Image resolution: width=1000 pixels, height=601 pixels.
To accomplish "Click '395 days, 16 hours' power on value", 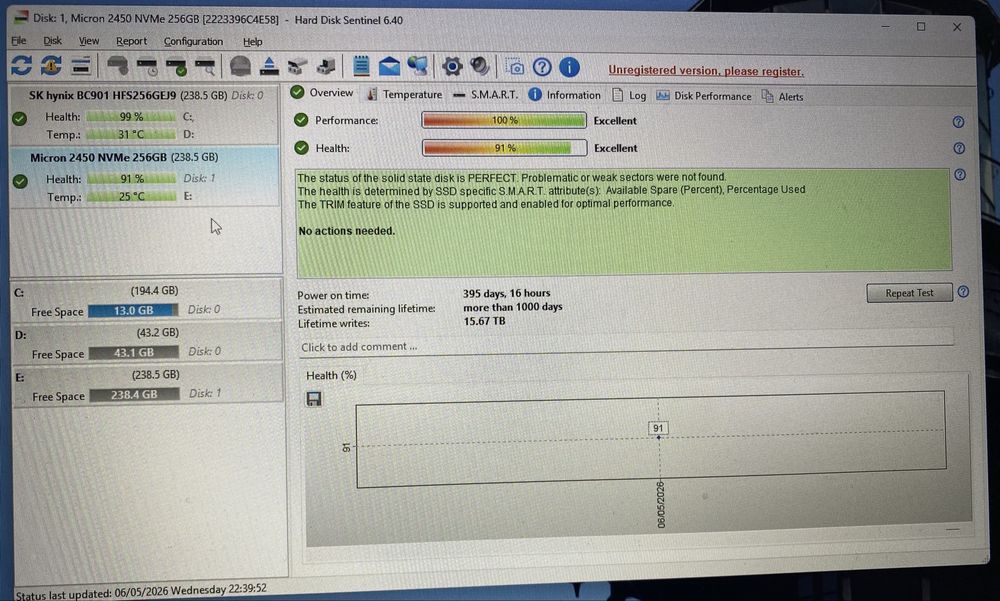I will (x=506, y=293).
